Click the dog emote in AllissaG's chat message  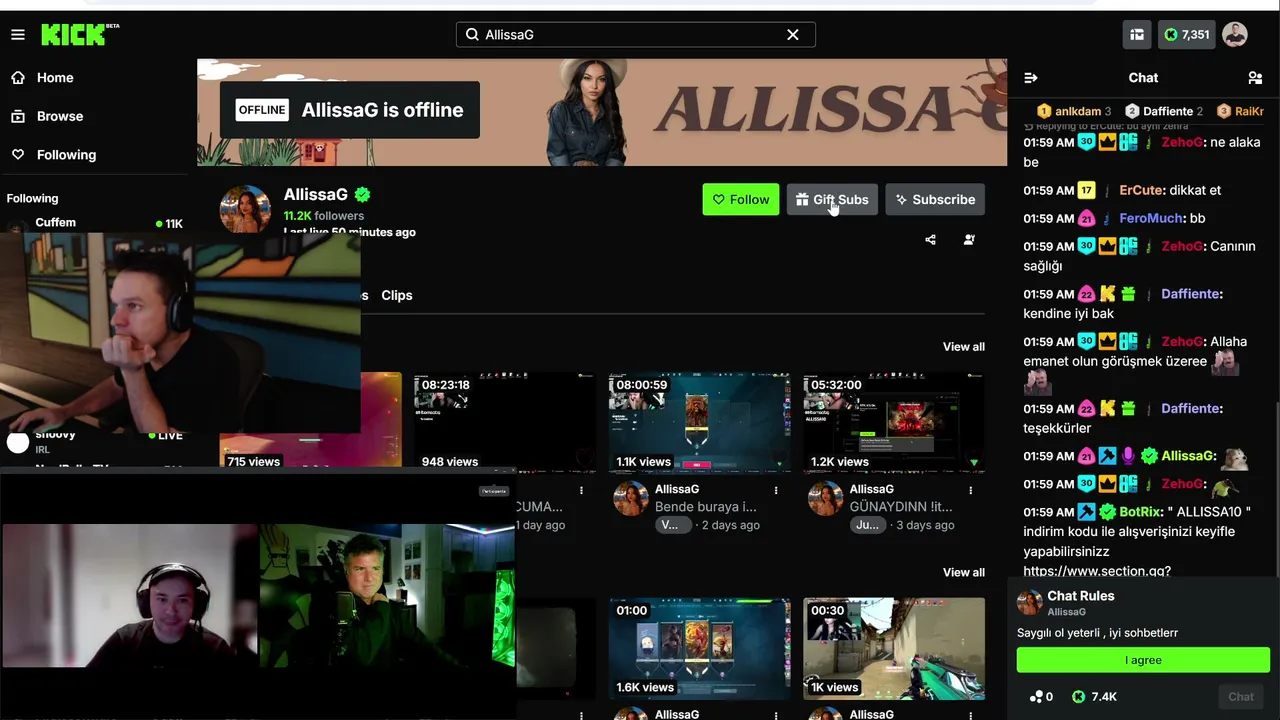coord(1234,457)
